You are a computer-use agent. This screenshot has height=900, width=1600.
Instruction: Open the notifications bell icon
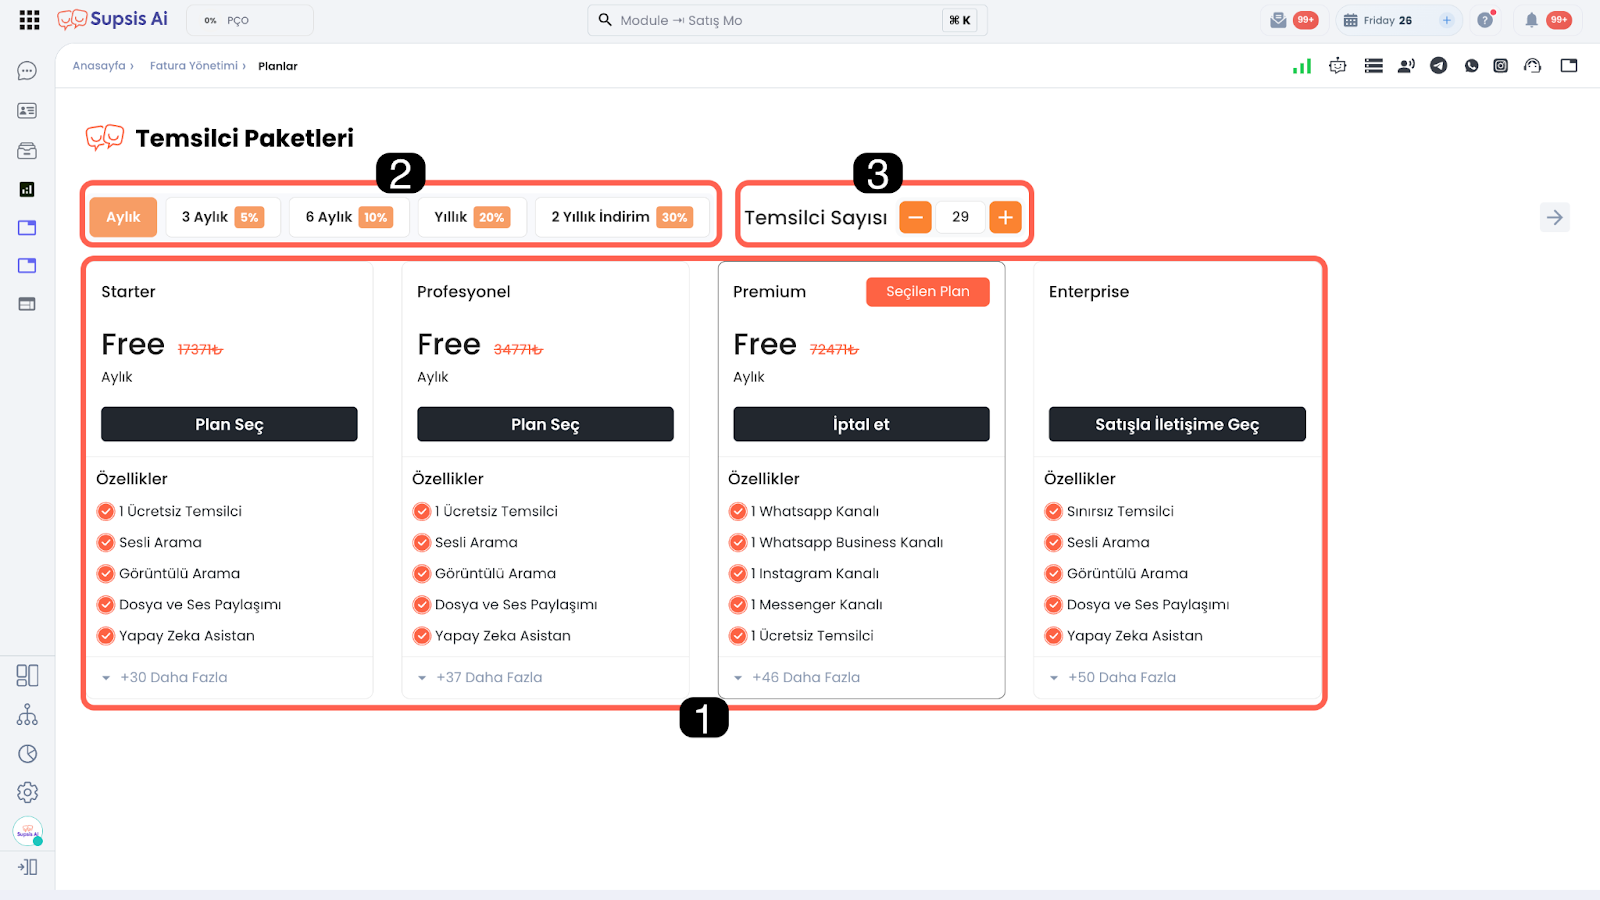pyautogui.click(x=1531, y=20)
